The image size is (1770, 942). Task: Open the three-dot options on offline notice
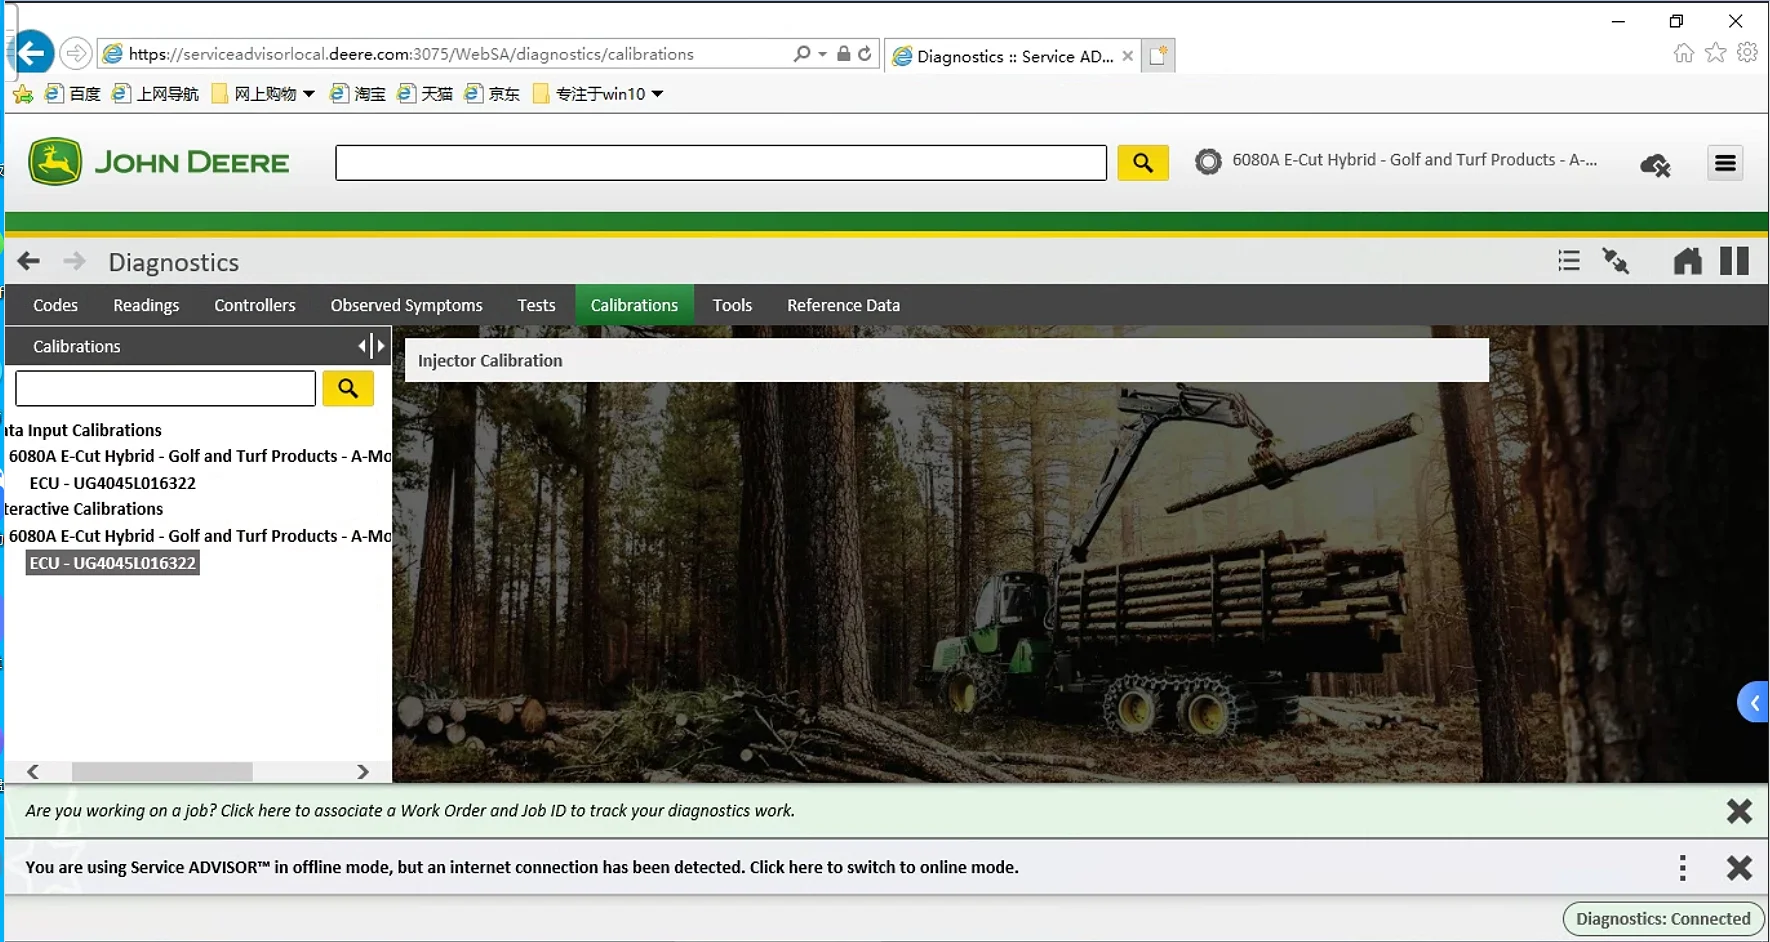[1683, 868]
